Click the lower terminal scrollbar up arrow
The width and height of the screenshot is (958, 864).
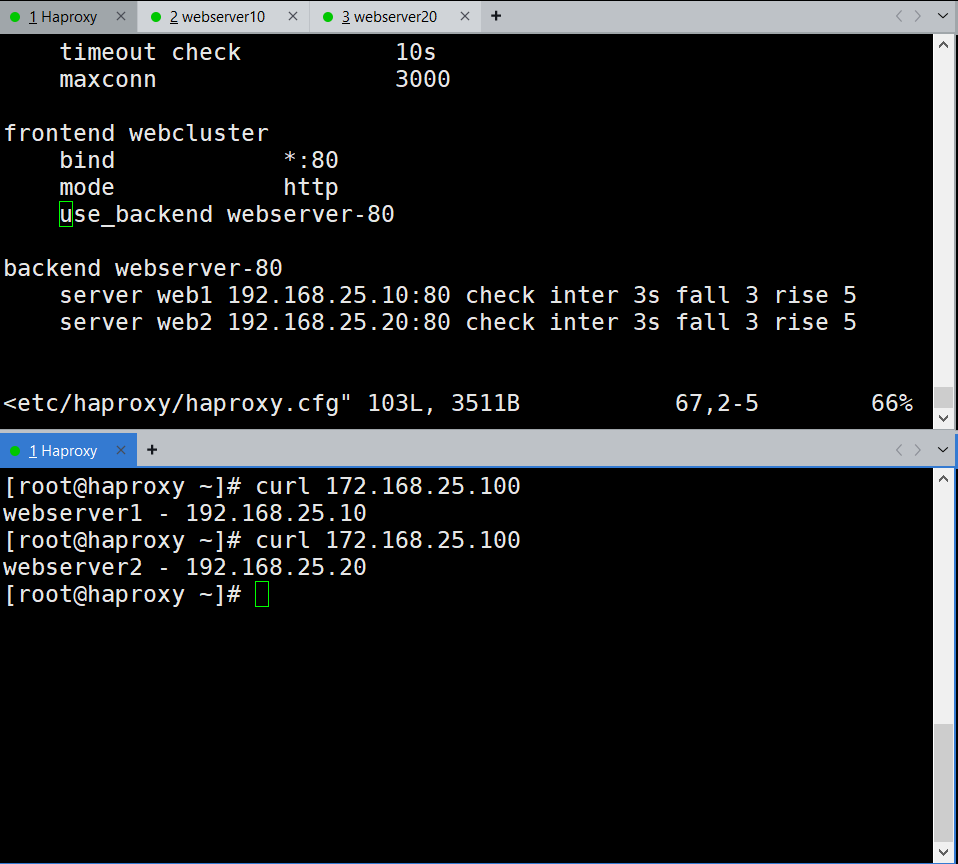click(x=943, y=479)
